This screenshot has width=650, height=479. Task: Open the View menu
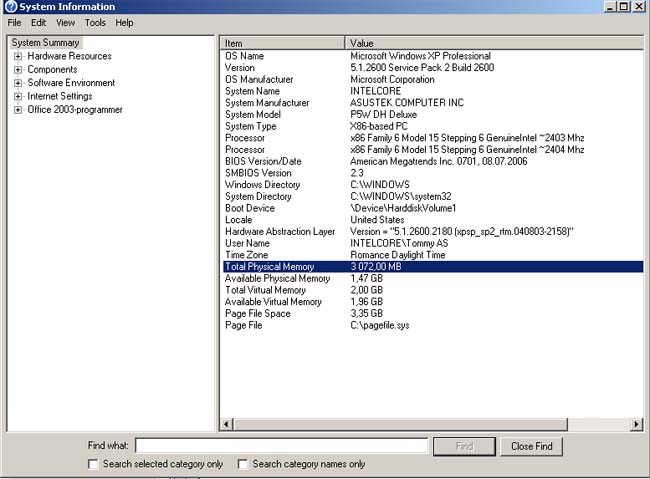click(x=65, y=23)
